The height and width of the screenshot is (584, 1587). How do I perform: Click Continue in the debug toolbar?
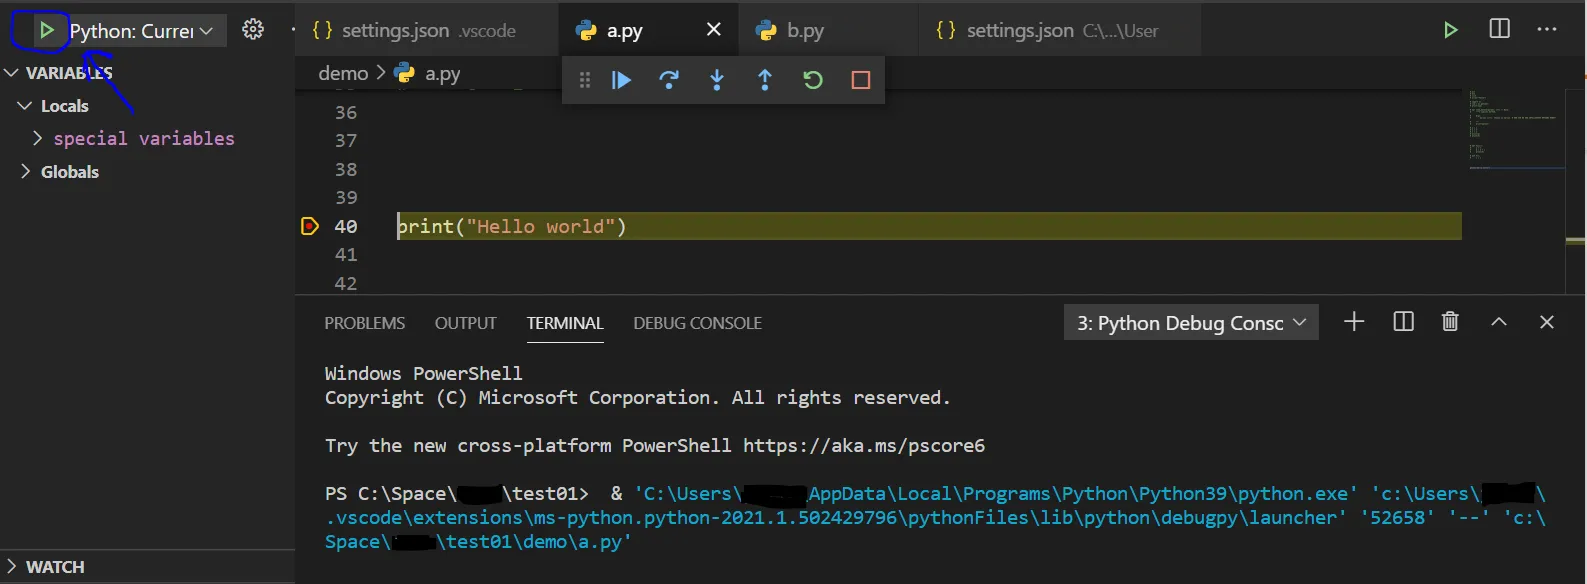tap(621, 80)
